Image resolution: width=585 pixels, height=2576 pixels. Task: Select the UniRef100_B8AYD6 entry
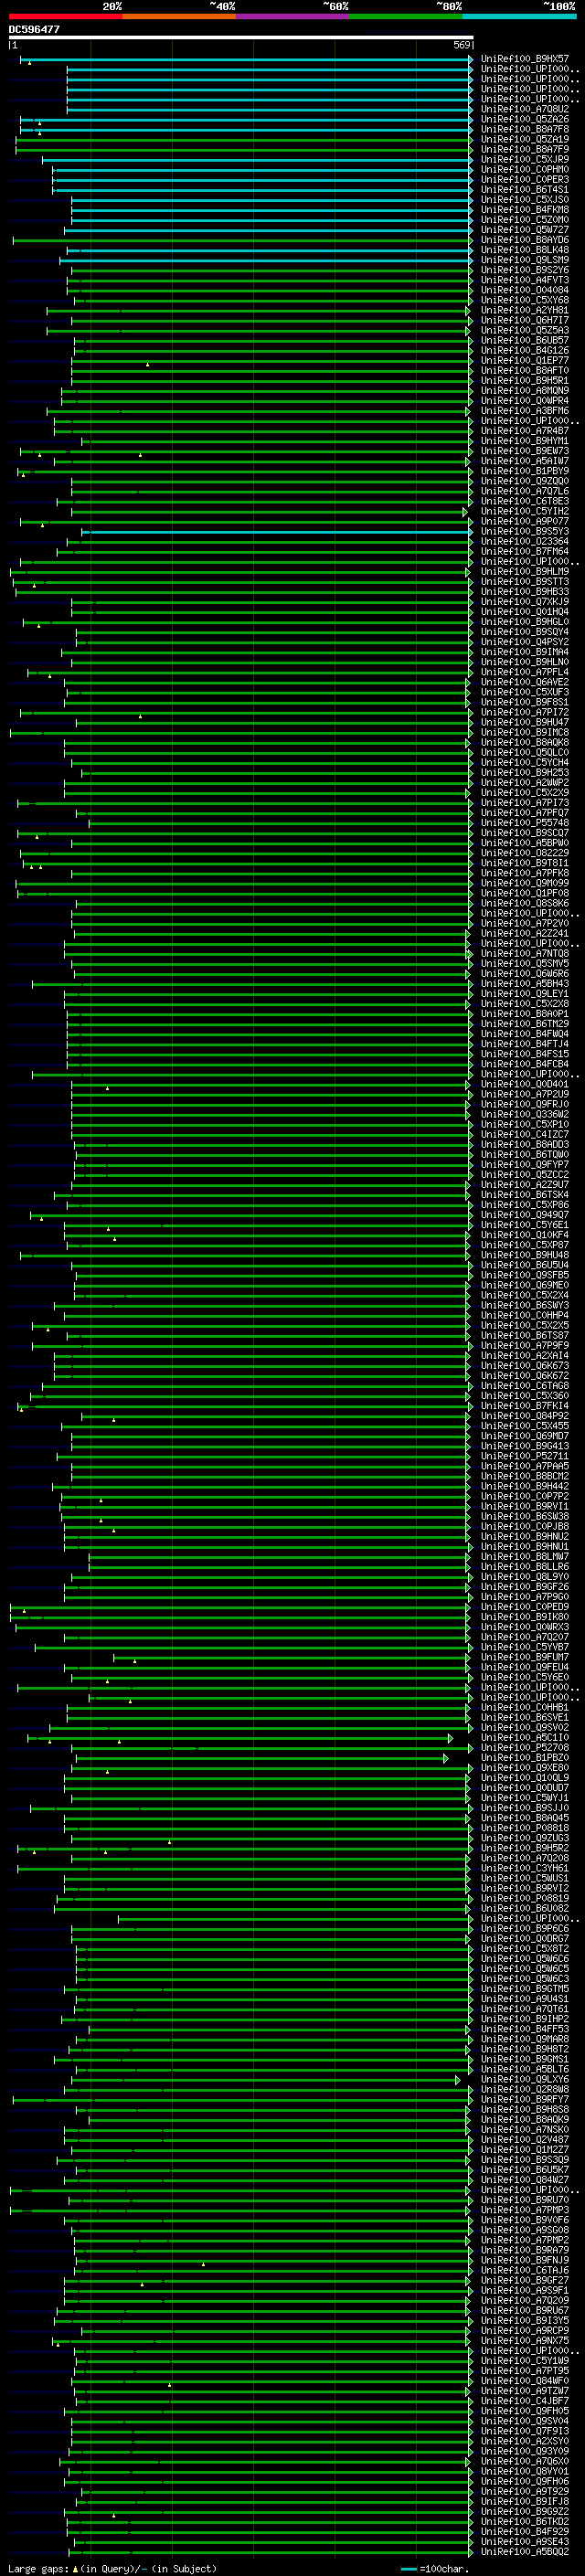(x=525, y=240)
